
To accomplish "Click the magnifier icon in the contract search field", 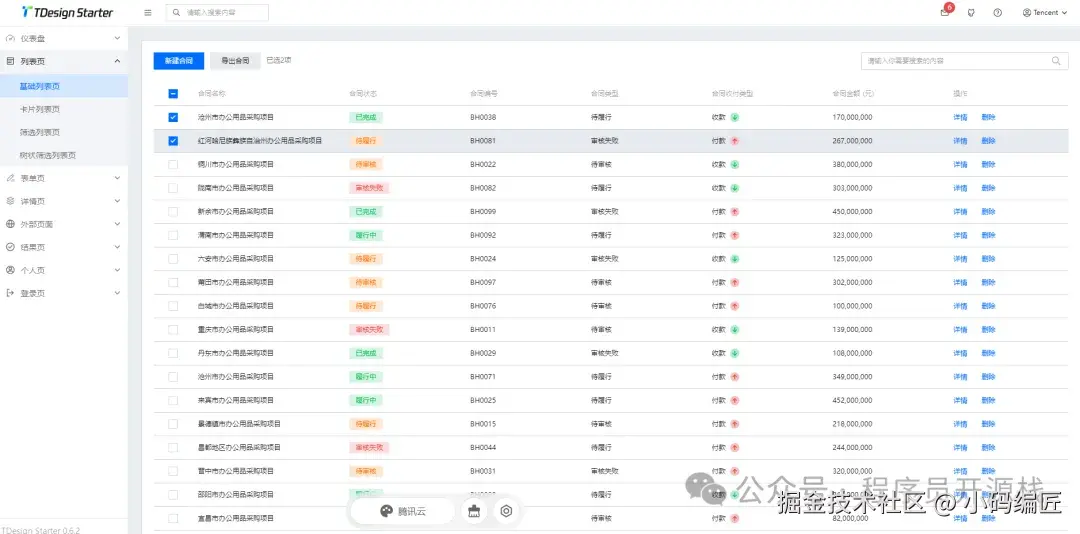I will (1056, 61).
